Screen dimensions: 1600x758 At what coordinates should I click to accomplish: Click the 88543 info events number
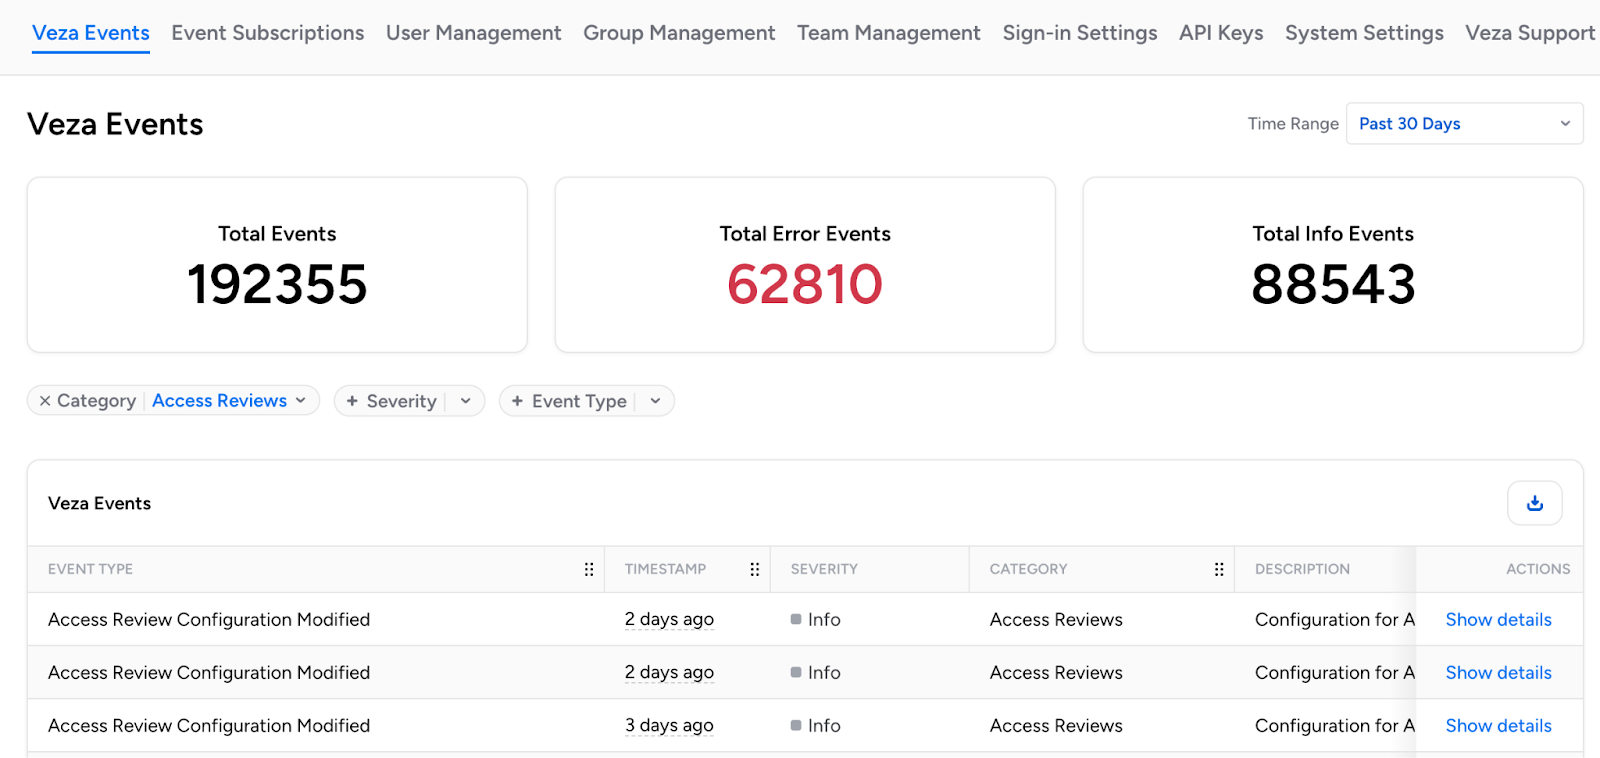(1333, 284)
